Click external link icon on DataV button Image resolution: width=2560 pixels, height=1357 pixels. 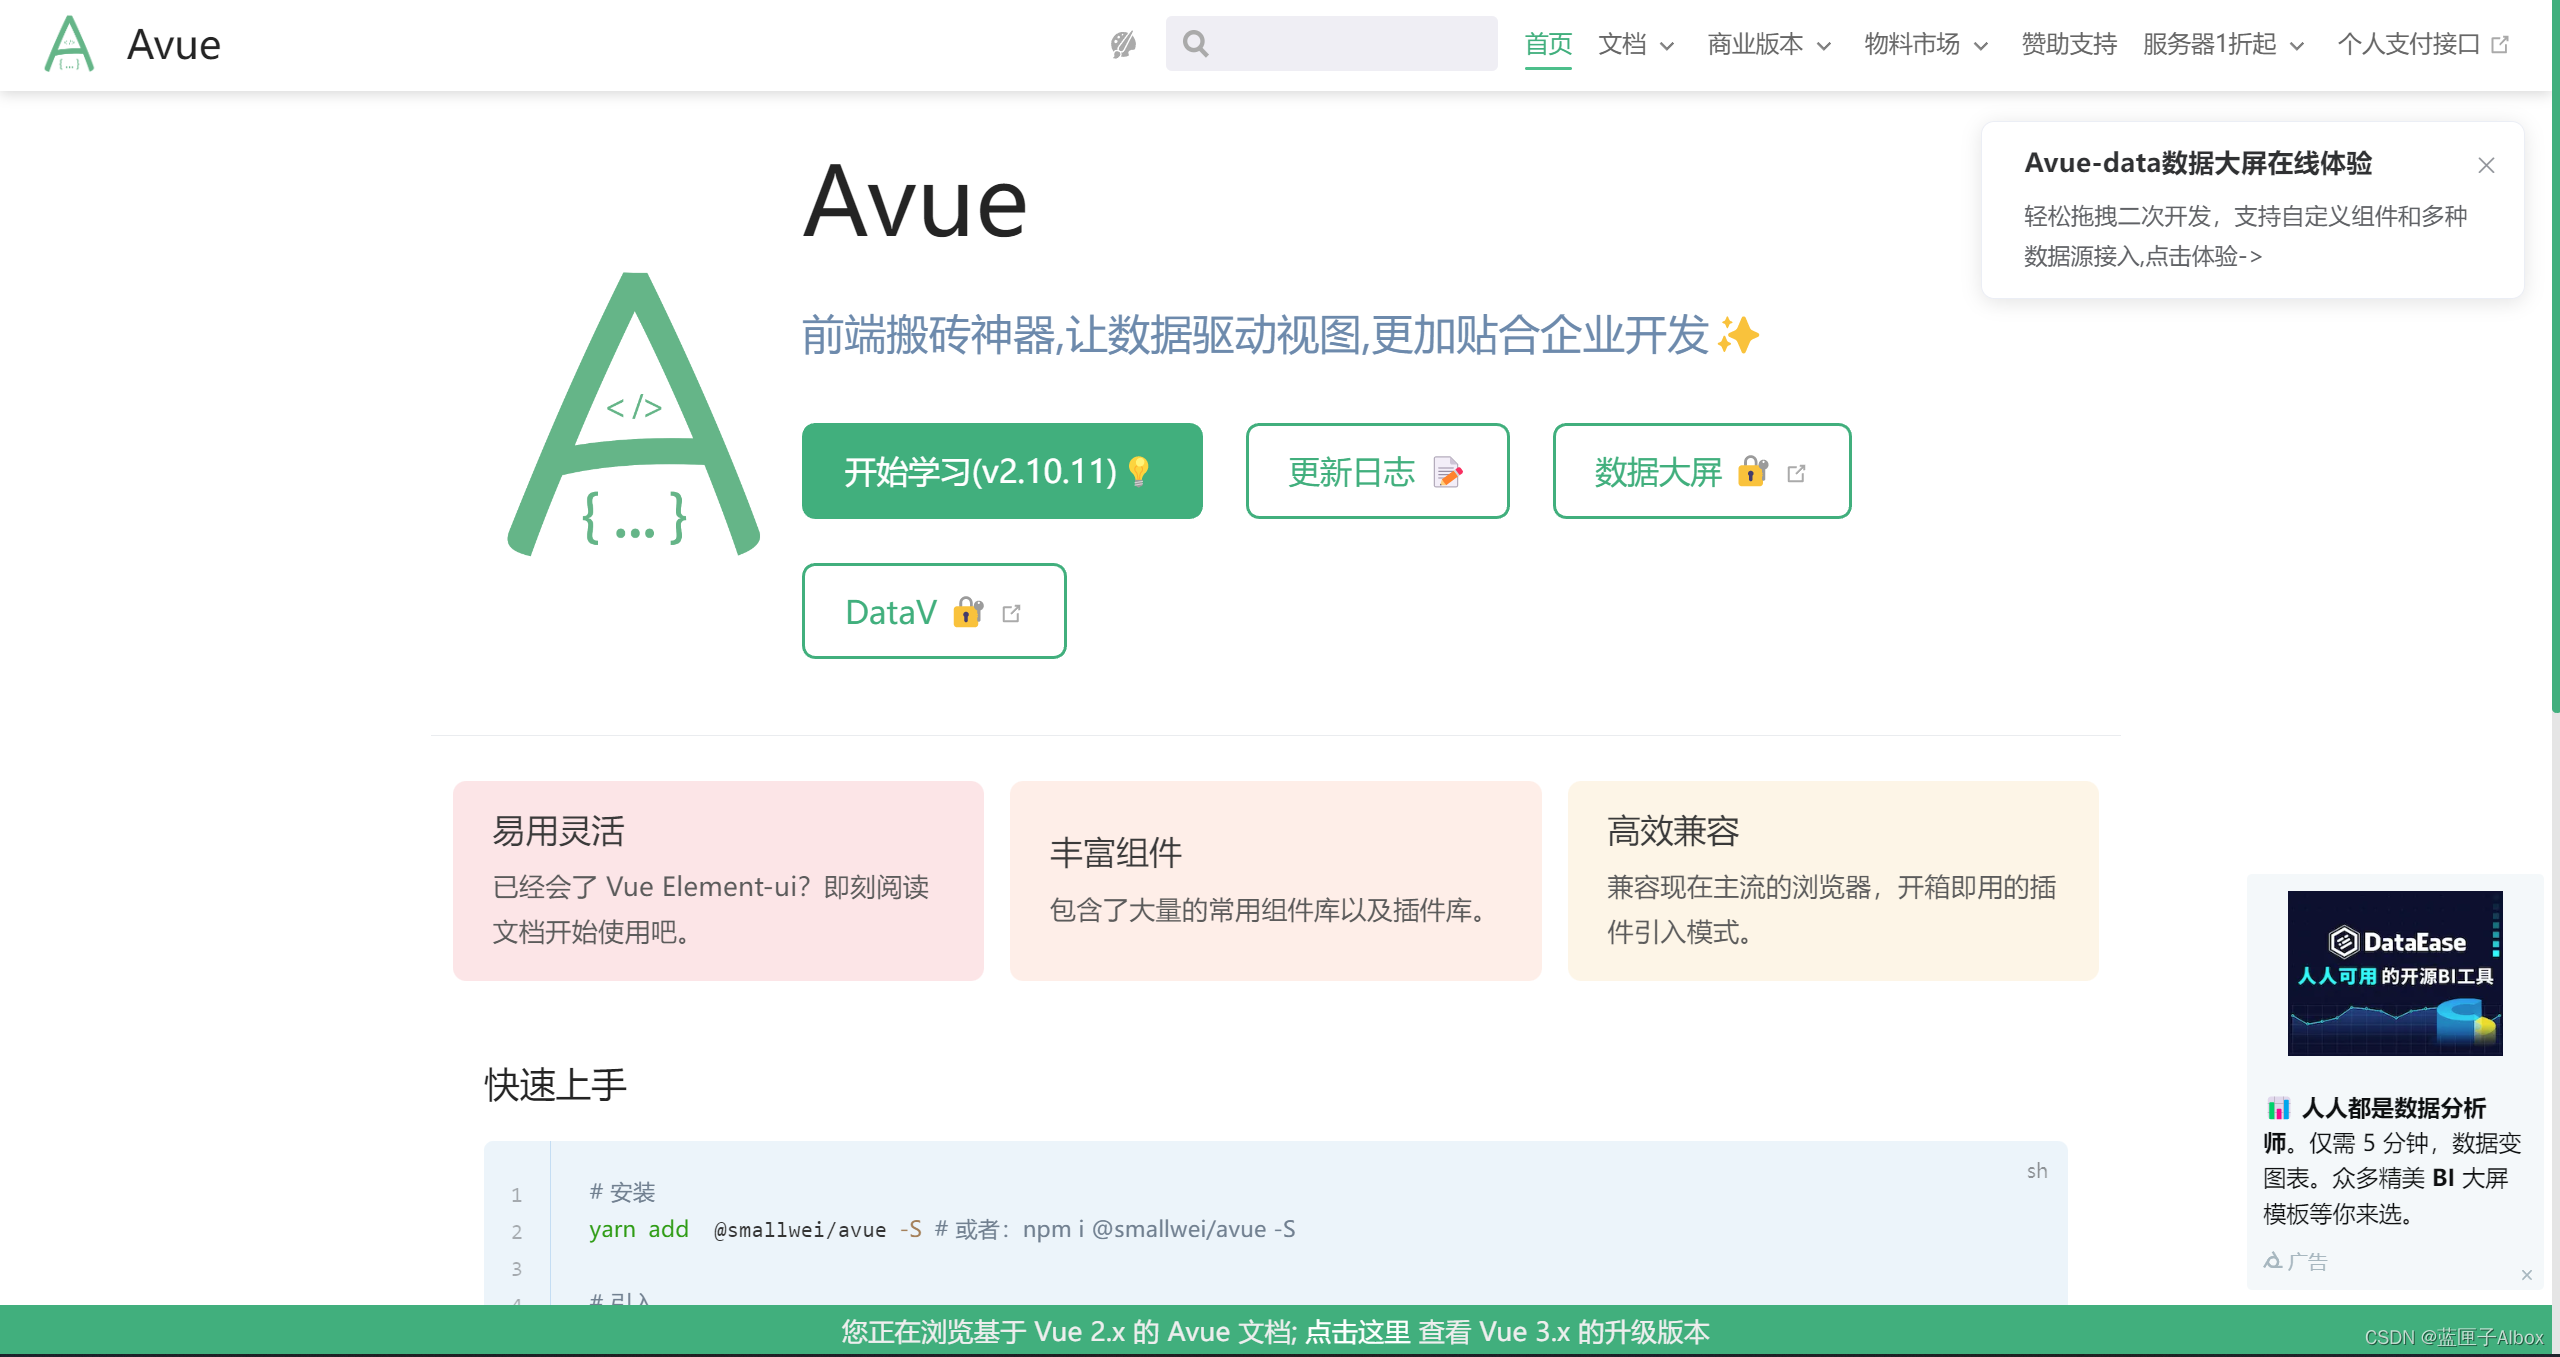(x=1011, y=613)
